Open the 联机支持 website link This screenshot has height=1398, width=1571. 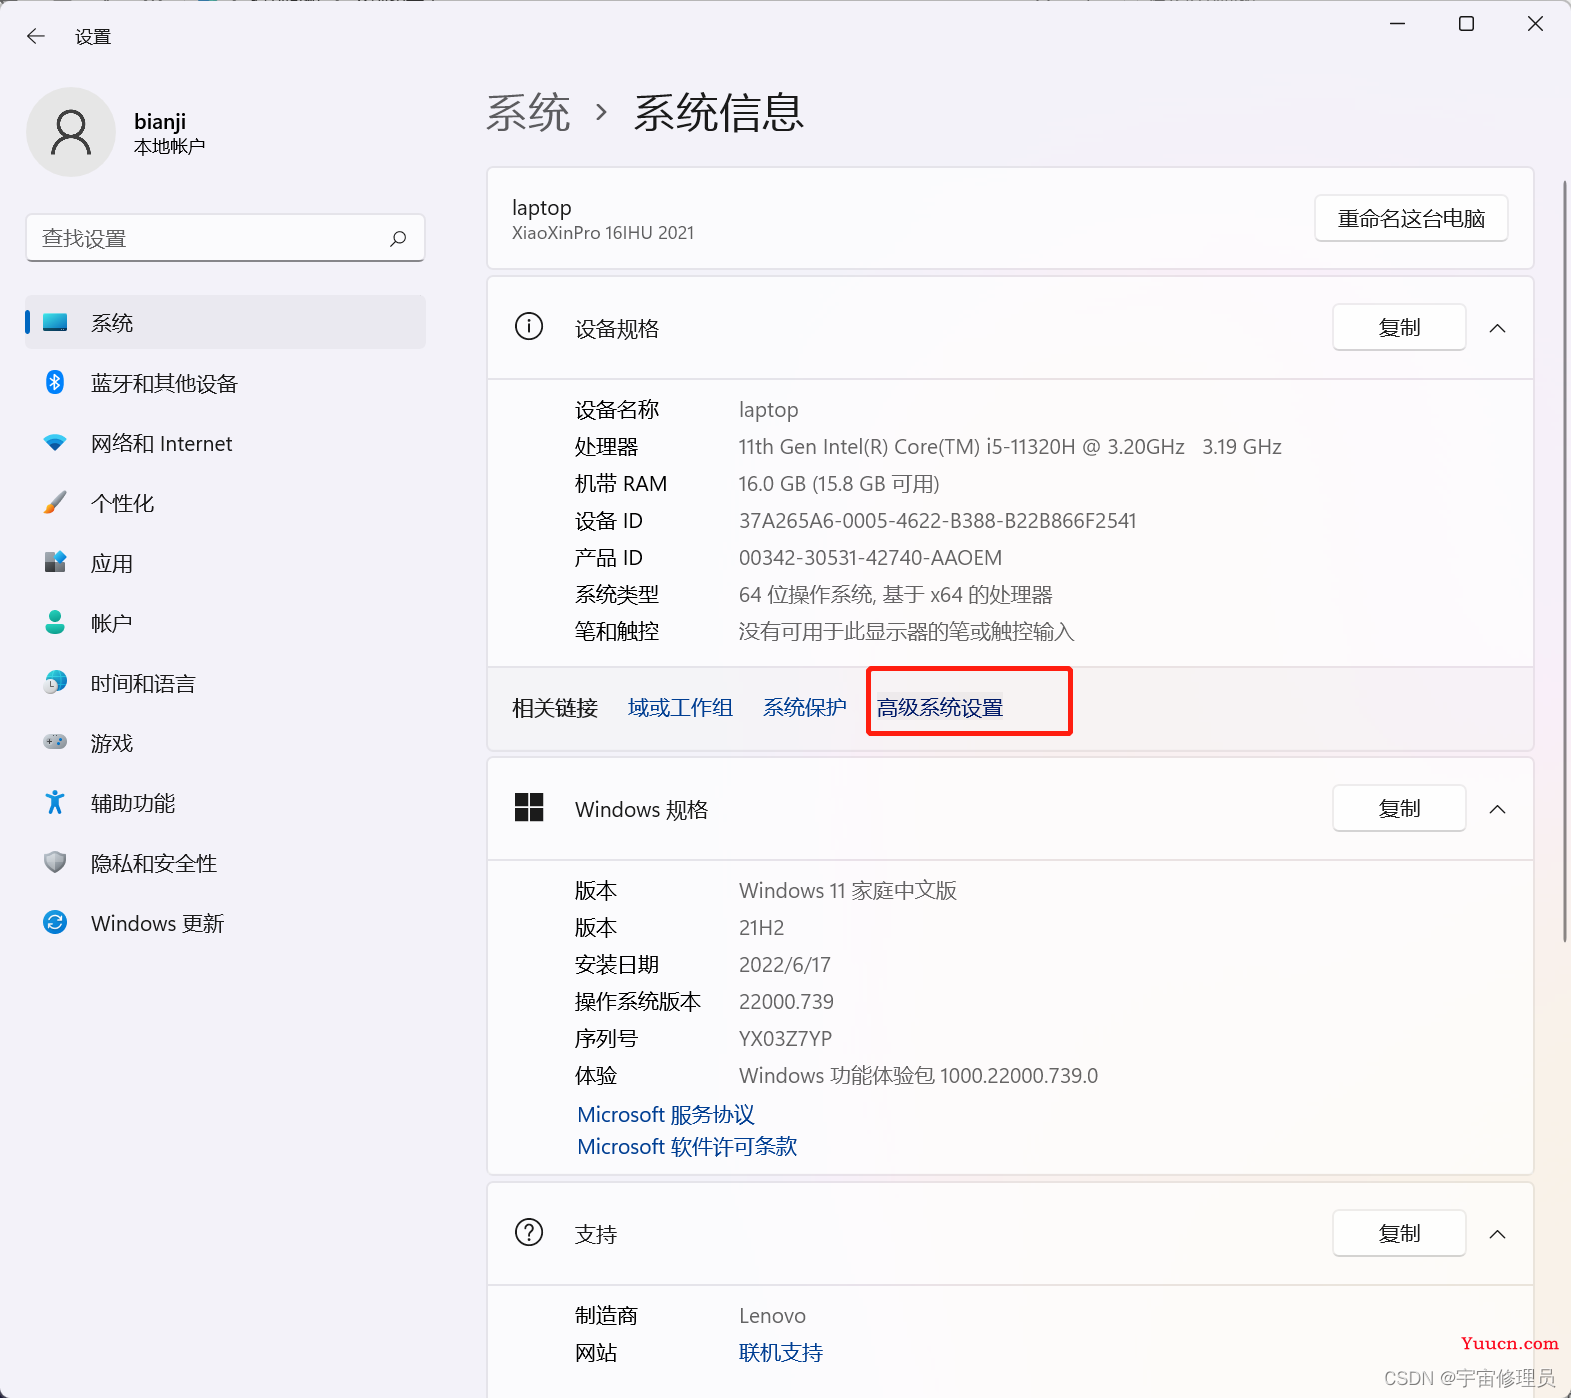781,1353
